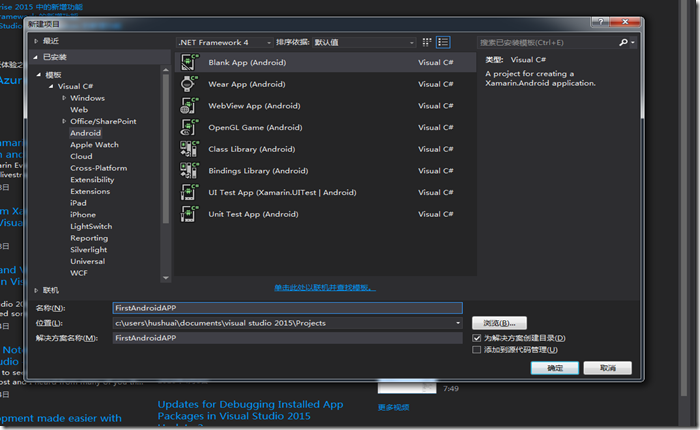Open the project location path dropdown arrow
The height and width of the screenshot is (430, 700).
point(458,323)
